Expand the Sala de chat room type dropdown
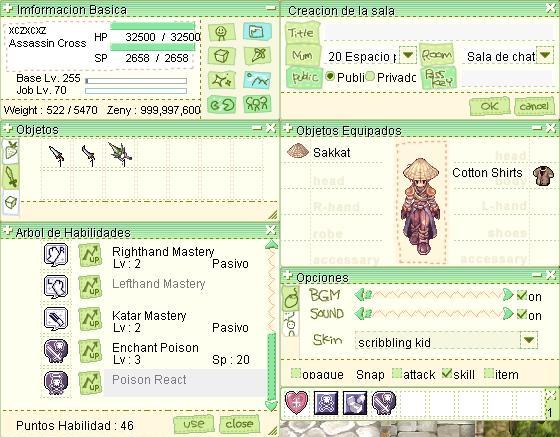This screenshot has height=437, width=560. click(x=545, y=55)
